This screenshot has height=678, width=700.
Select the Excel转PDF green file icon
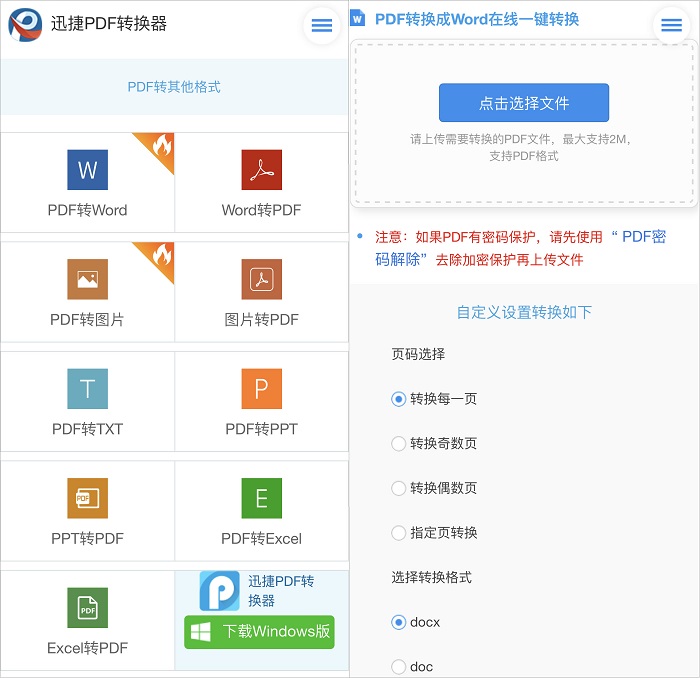point(88,607)
